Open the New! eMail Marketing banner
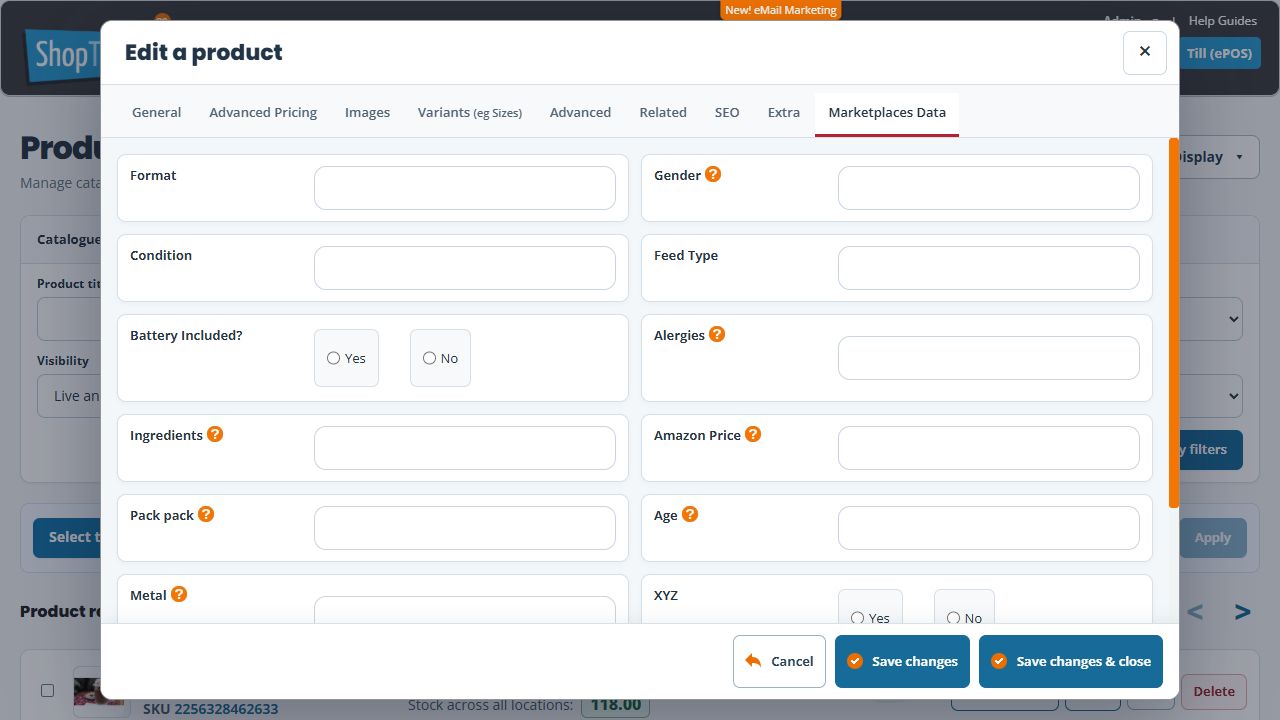The image size is (1280, 720). pos(781,10)
